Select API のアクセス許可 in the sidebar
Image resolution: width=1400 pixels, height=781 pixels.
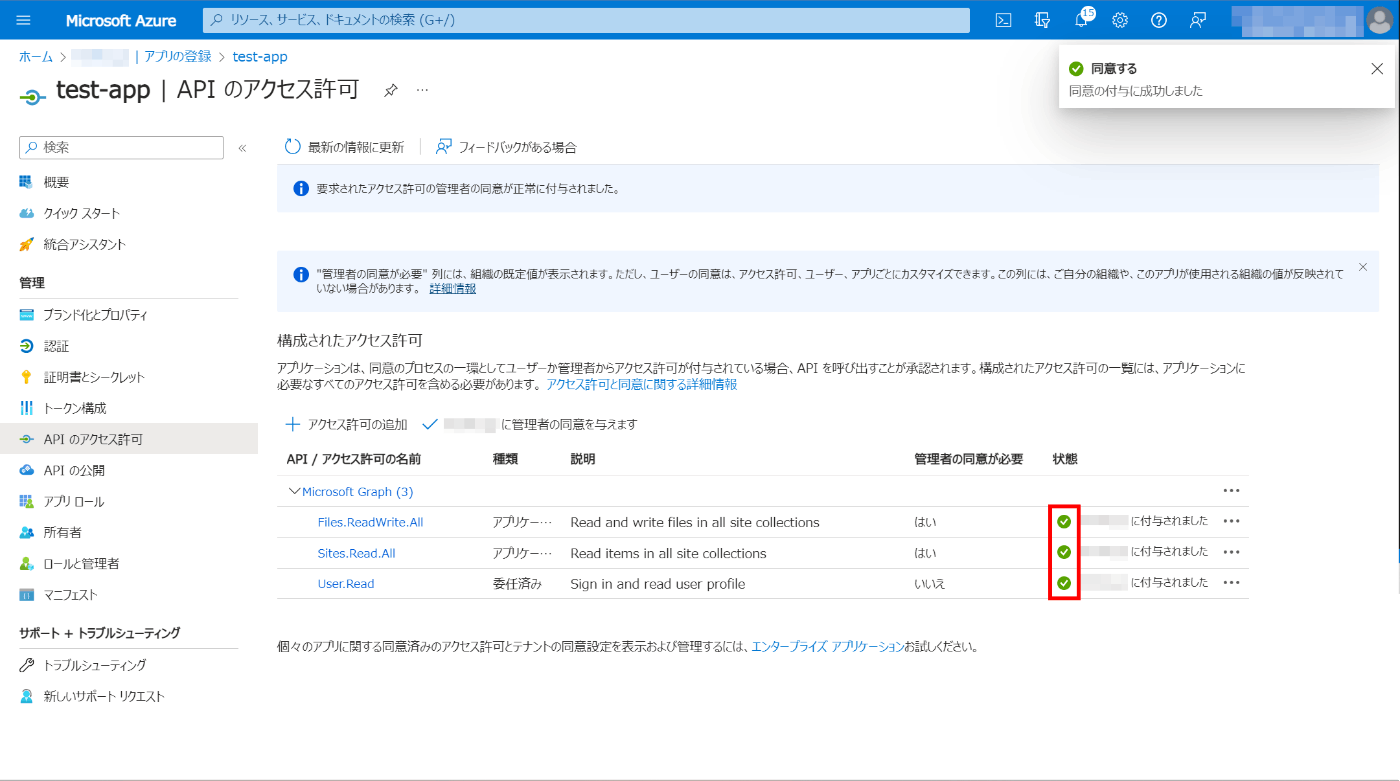pyautogui.click(x=129, y=439)
